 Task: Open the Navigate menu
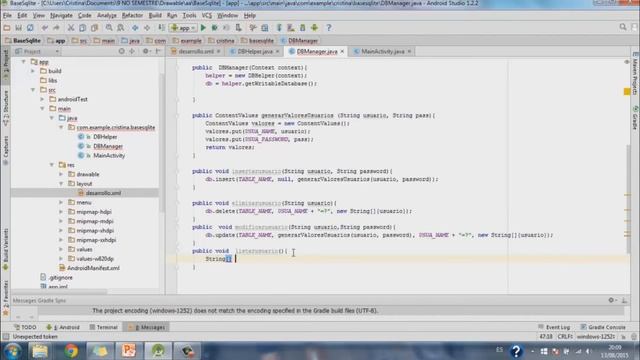(61, 16)
